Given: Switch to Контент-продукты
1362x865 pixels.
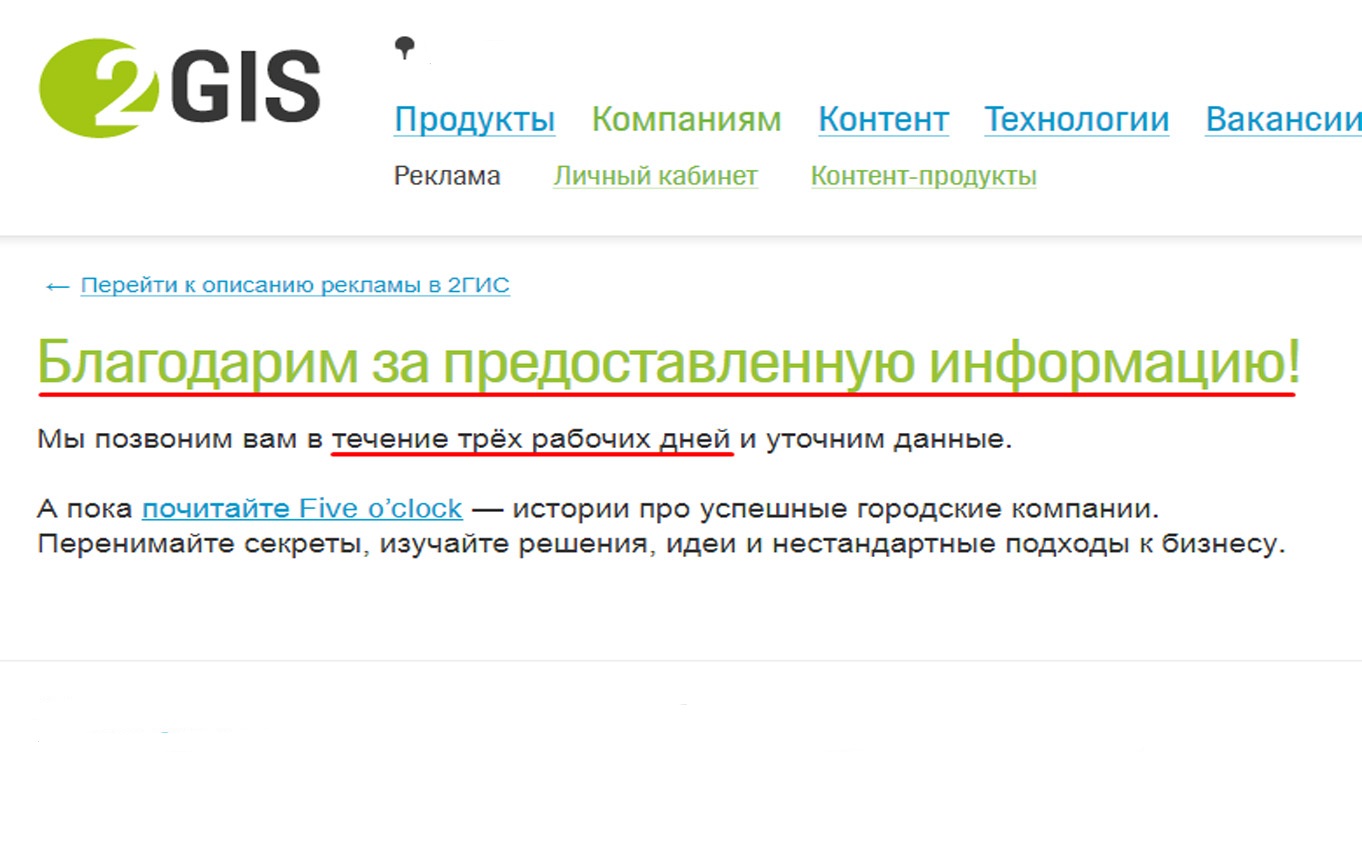Looking at the screenshot, I should click(923, 177).
